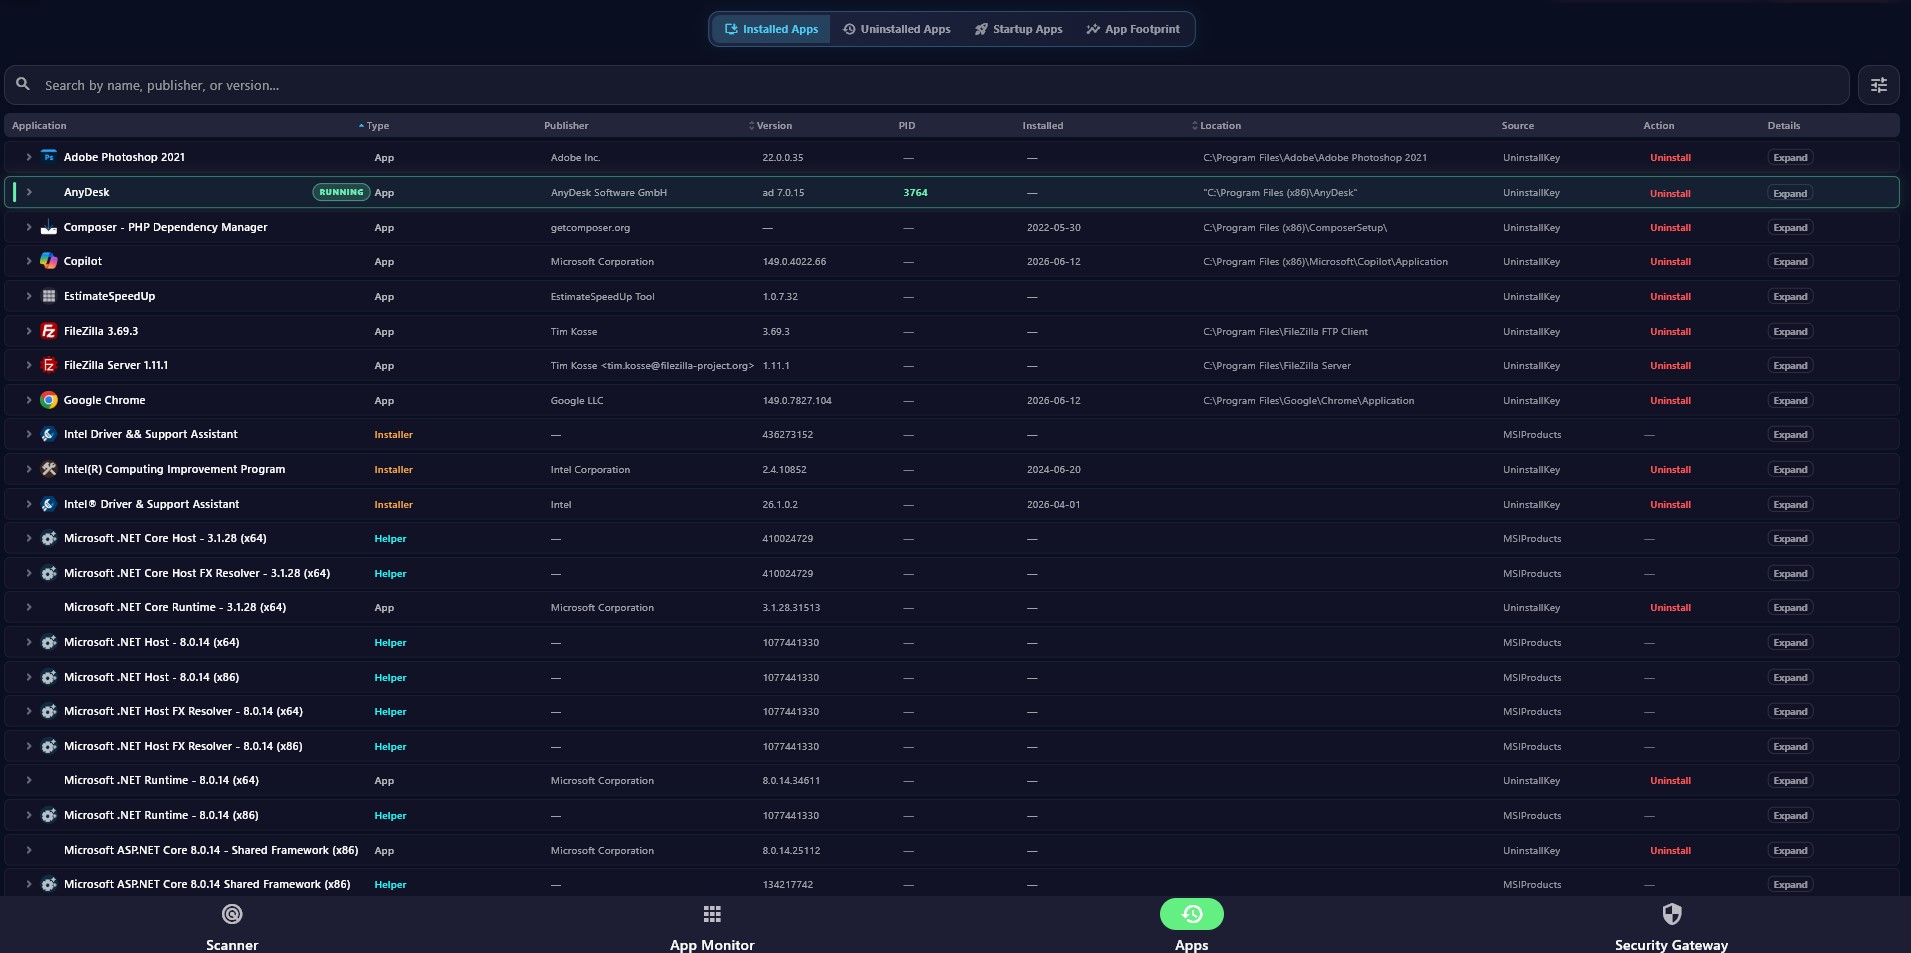Expand the Composer PHP Dependency Manager chevron
This screenshot has height=953, width=1911.
pos(29,227)
